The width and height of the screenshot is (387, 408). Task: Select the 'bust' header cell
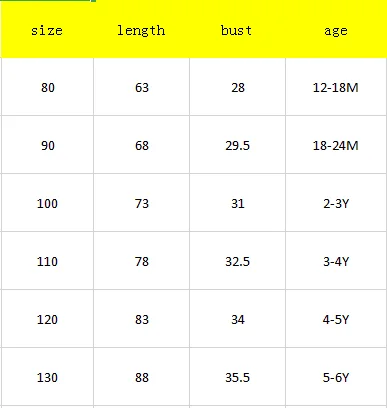[x=237, y=30]
